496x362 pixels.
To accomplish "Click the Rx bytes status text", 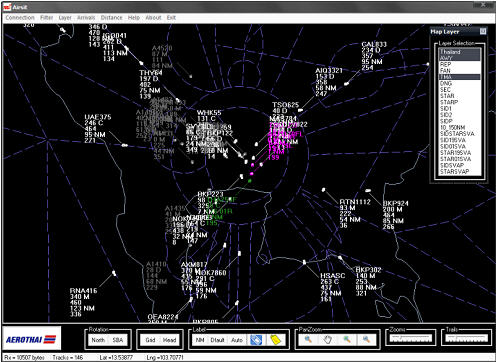I will tap(24, 357).
